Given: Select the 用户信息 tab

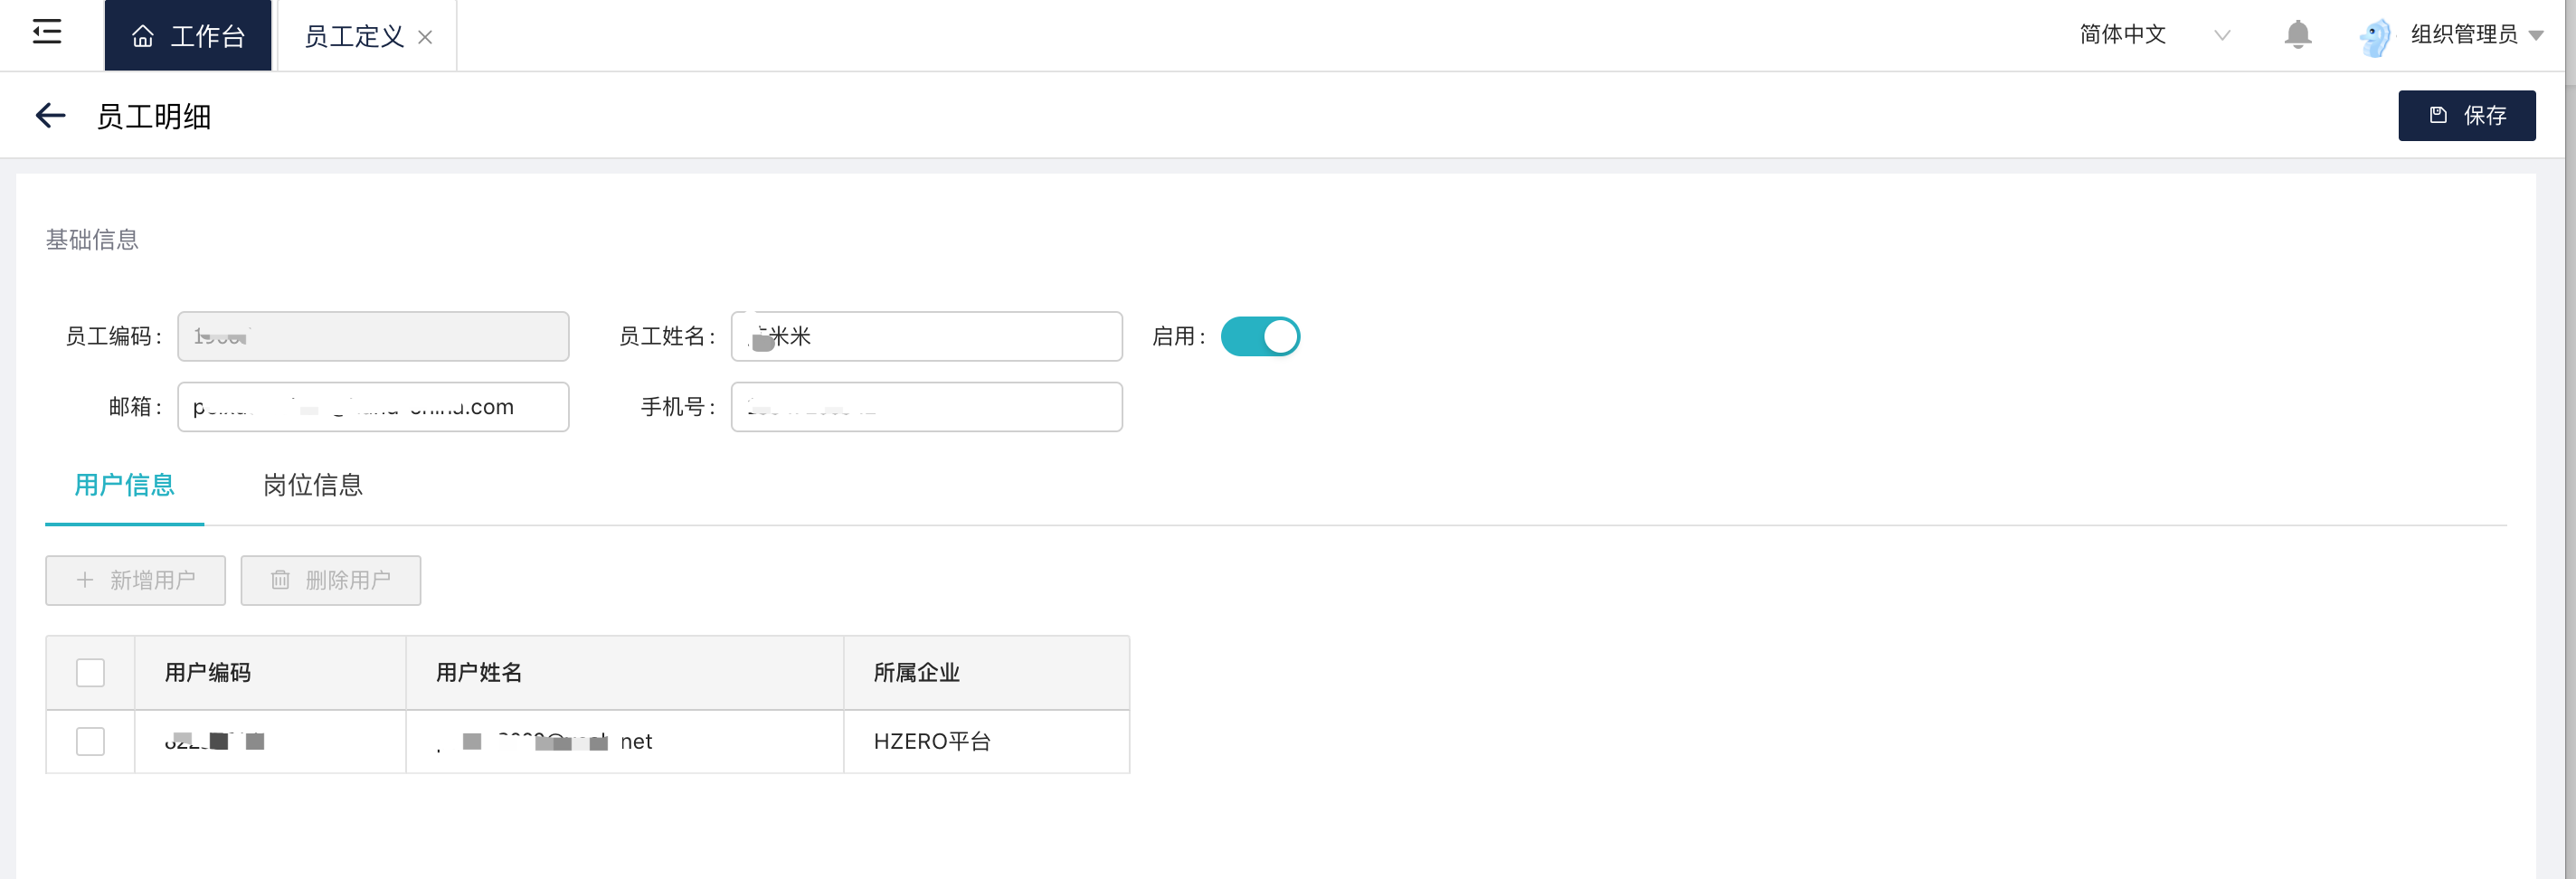Looking at the screenshot, I should click(124, 485).
